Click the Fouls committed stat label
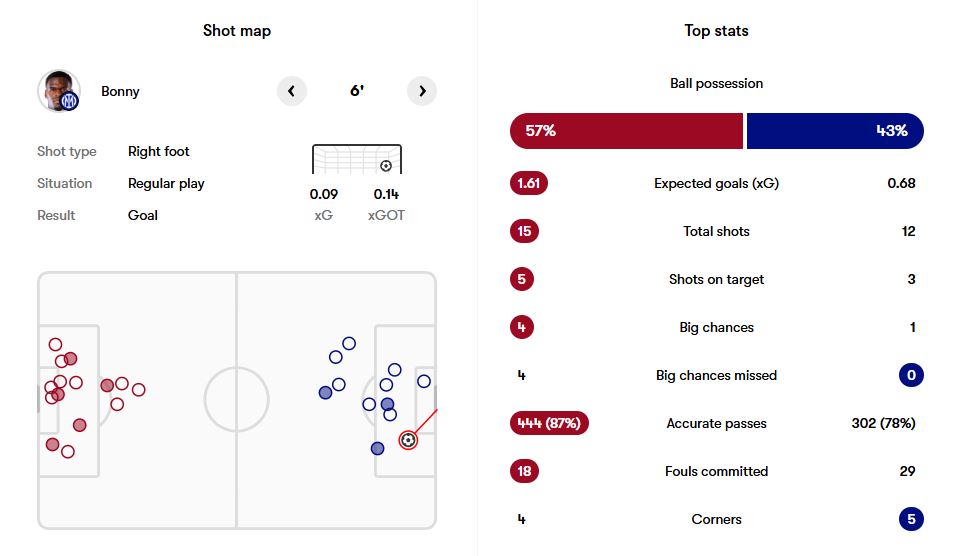 [716, 471]
